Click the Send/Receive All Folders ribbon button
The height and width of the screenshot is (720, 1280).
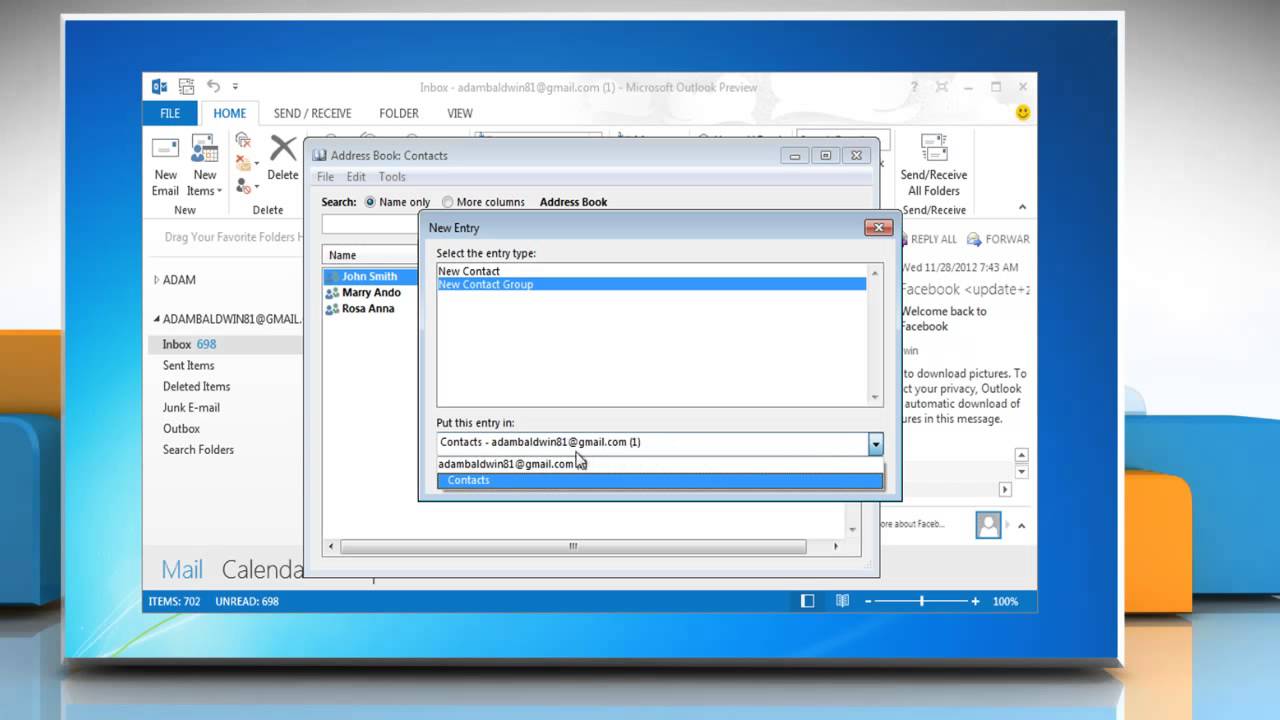pyautogui.click(x=934, y=166)
